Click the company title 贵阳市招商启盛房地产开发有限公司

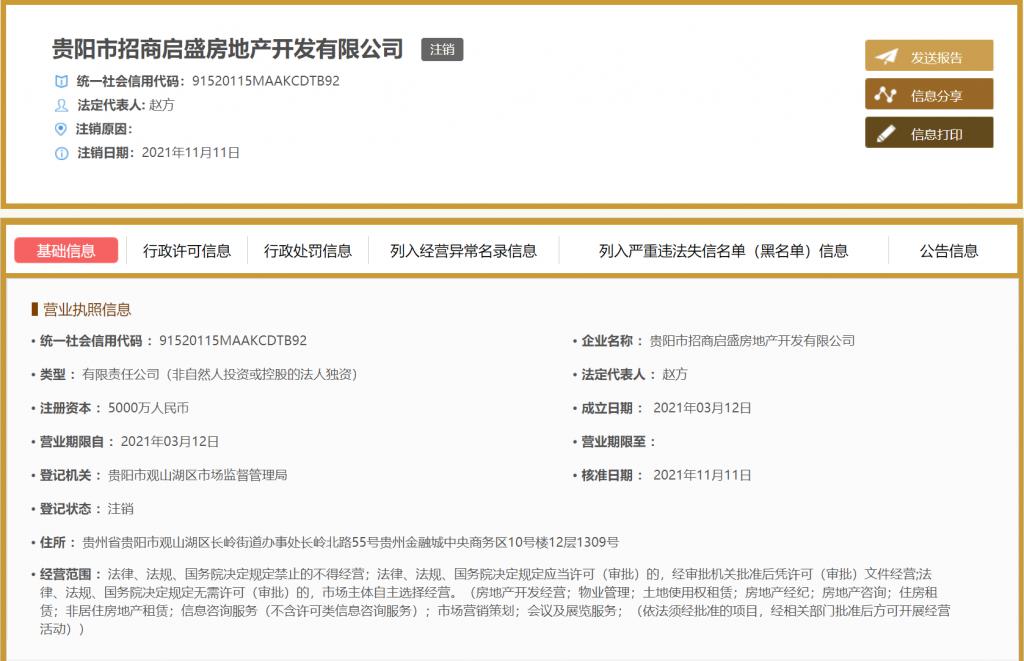[228, 49]
